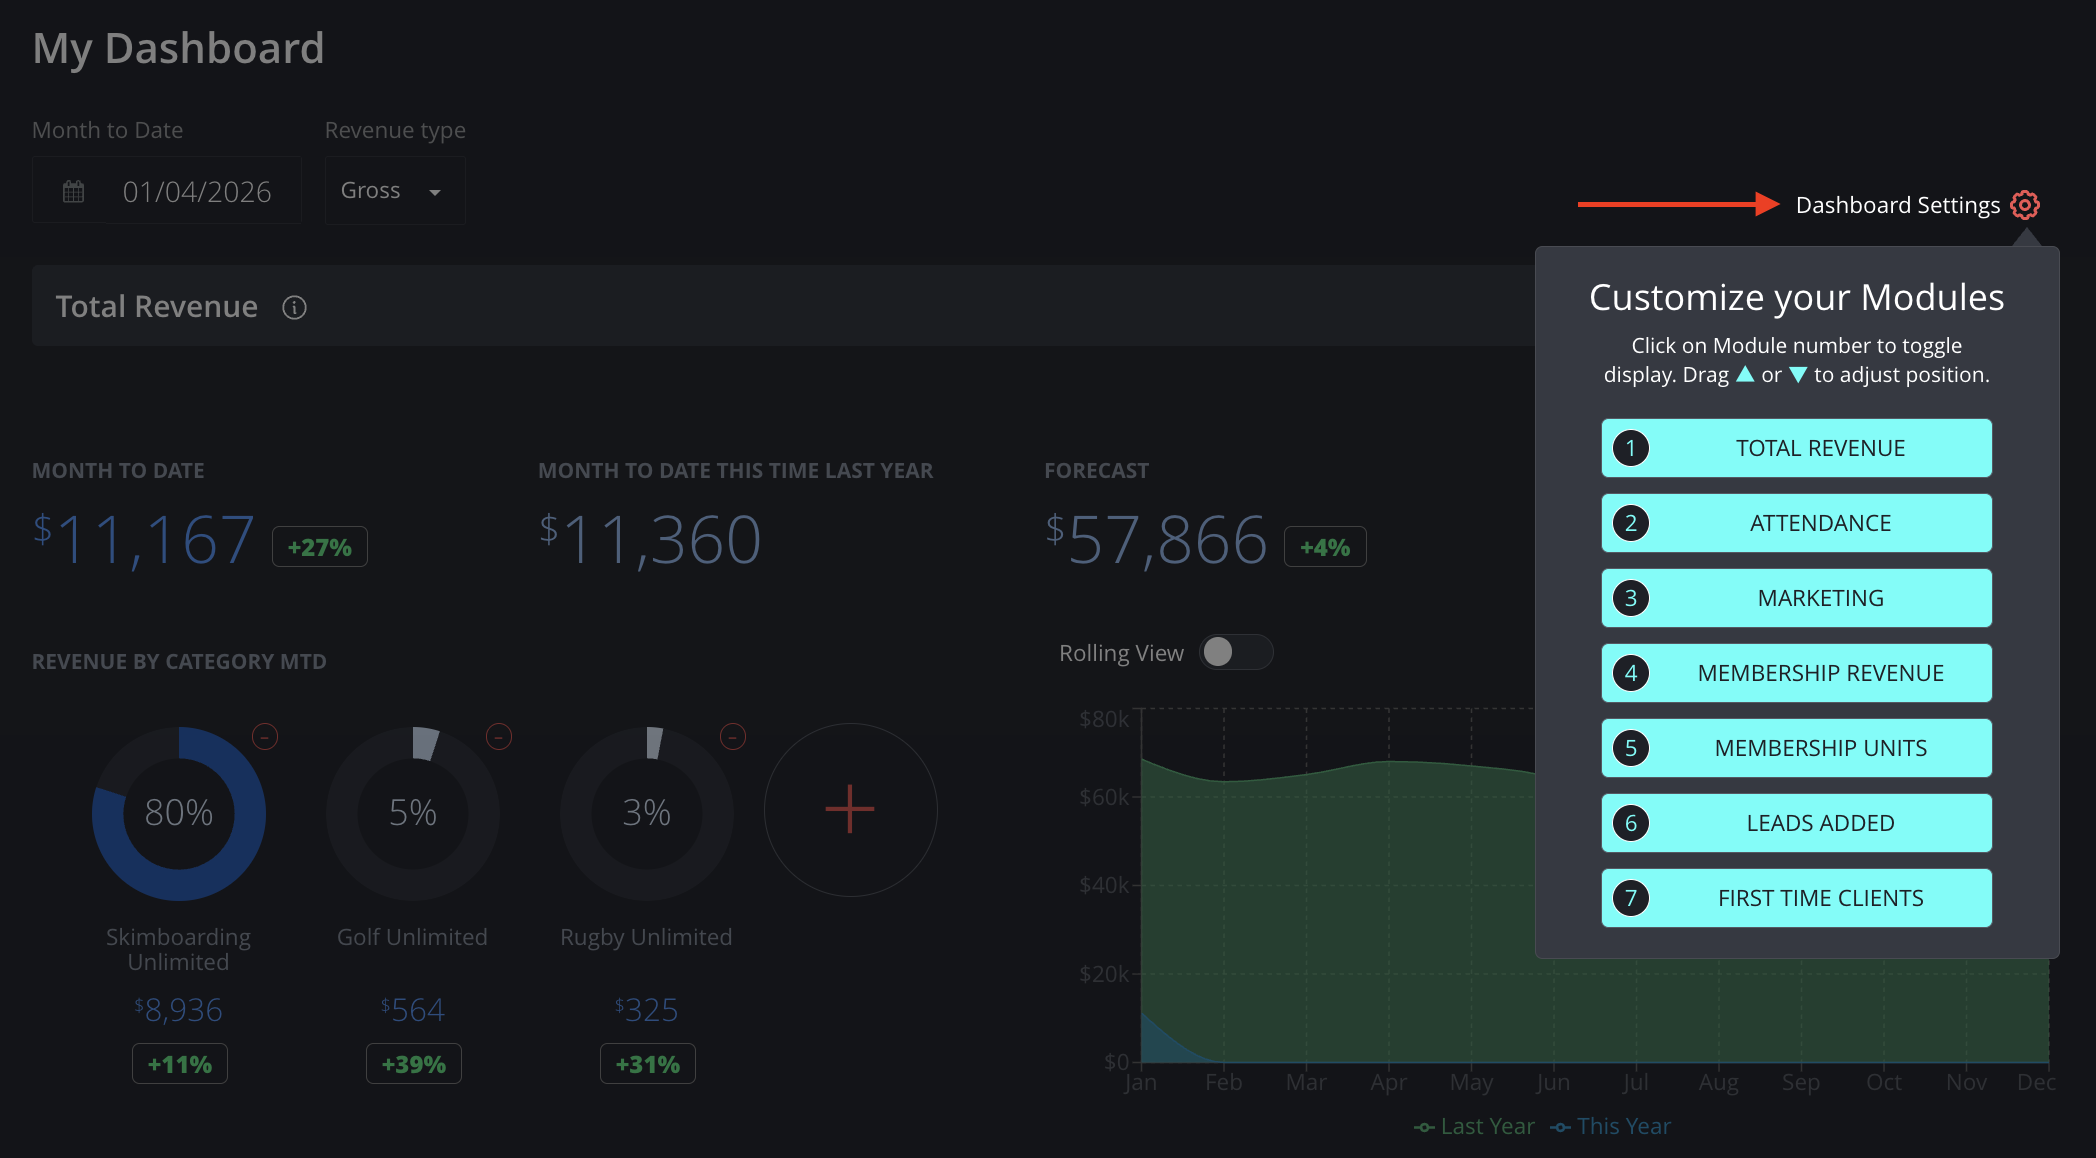The image size is (2096, 1158).
Task: Toggle module 6 Leads Added number
Action: point(1631,823)
